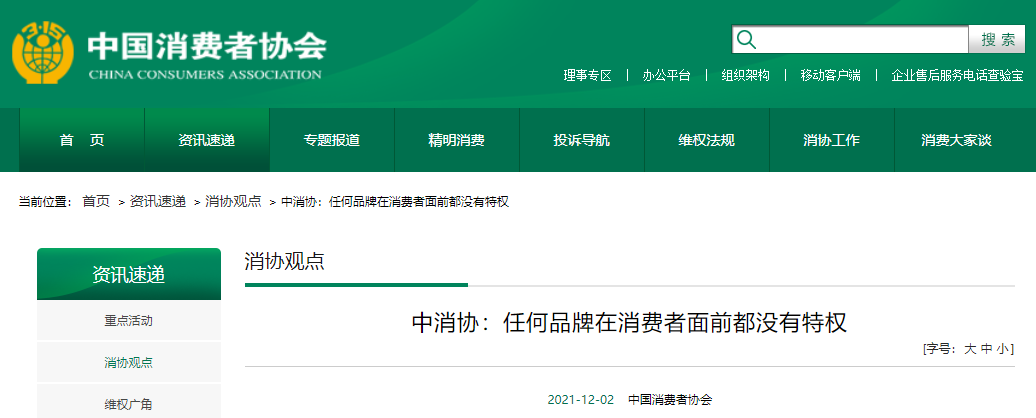Open 专题报道 navigation item
The height and width of the screenshot is (418, 1036).
[x=332, y=140]
